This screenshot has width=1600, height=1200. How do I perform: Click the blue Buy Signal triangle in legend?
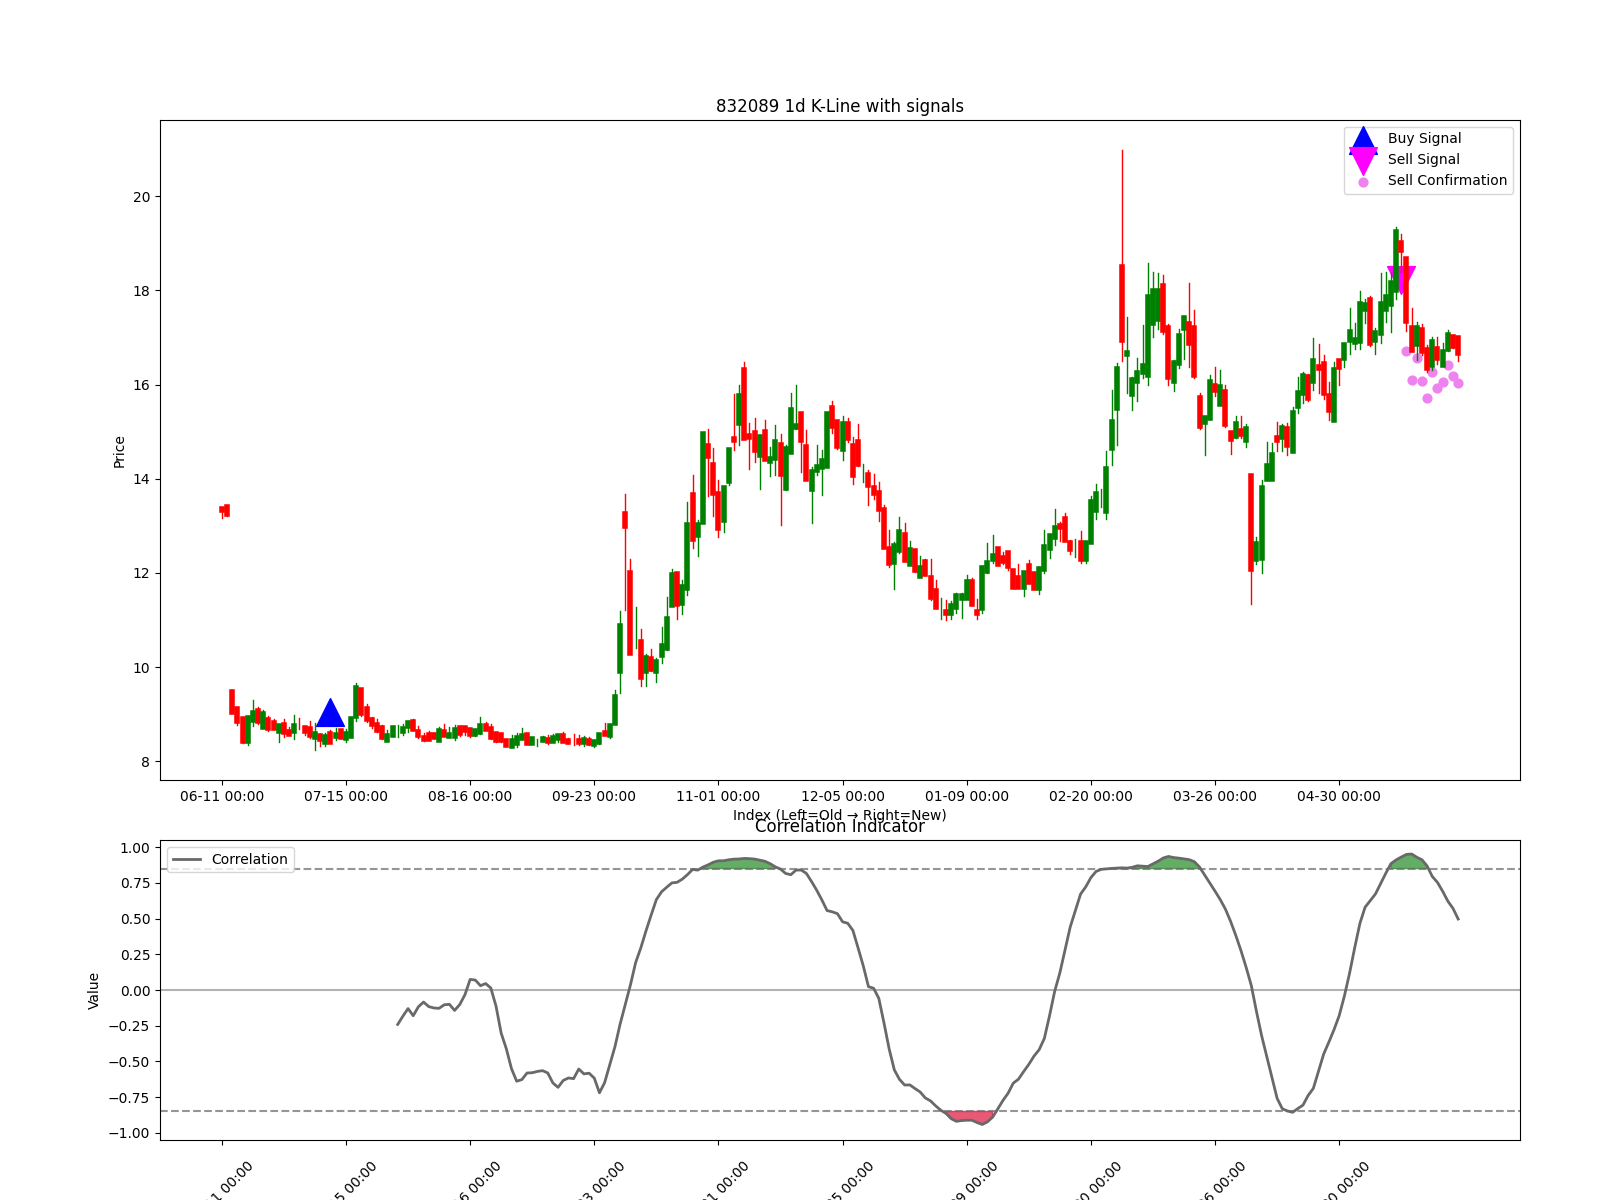(x=1363, y=140)
